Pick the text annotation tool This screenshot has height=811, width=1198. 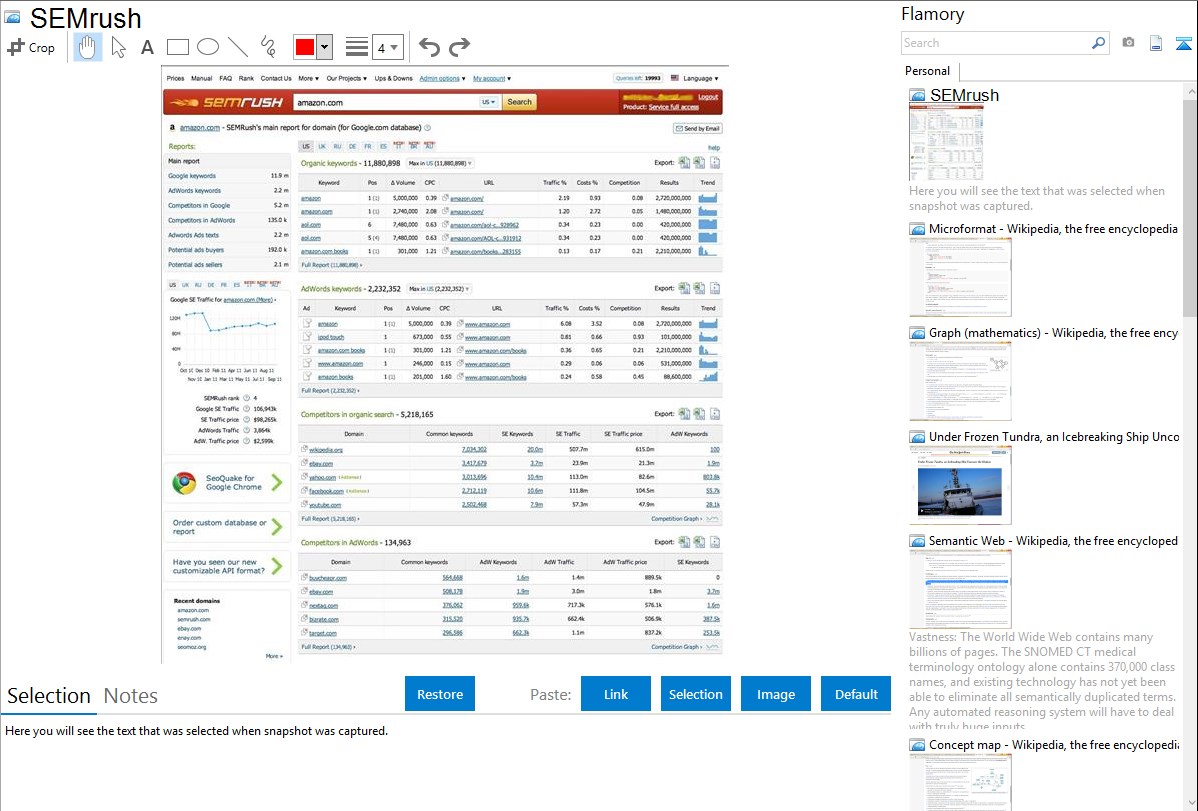(x=147, y=47)
